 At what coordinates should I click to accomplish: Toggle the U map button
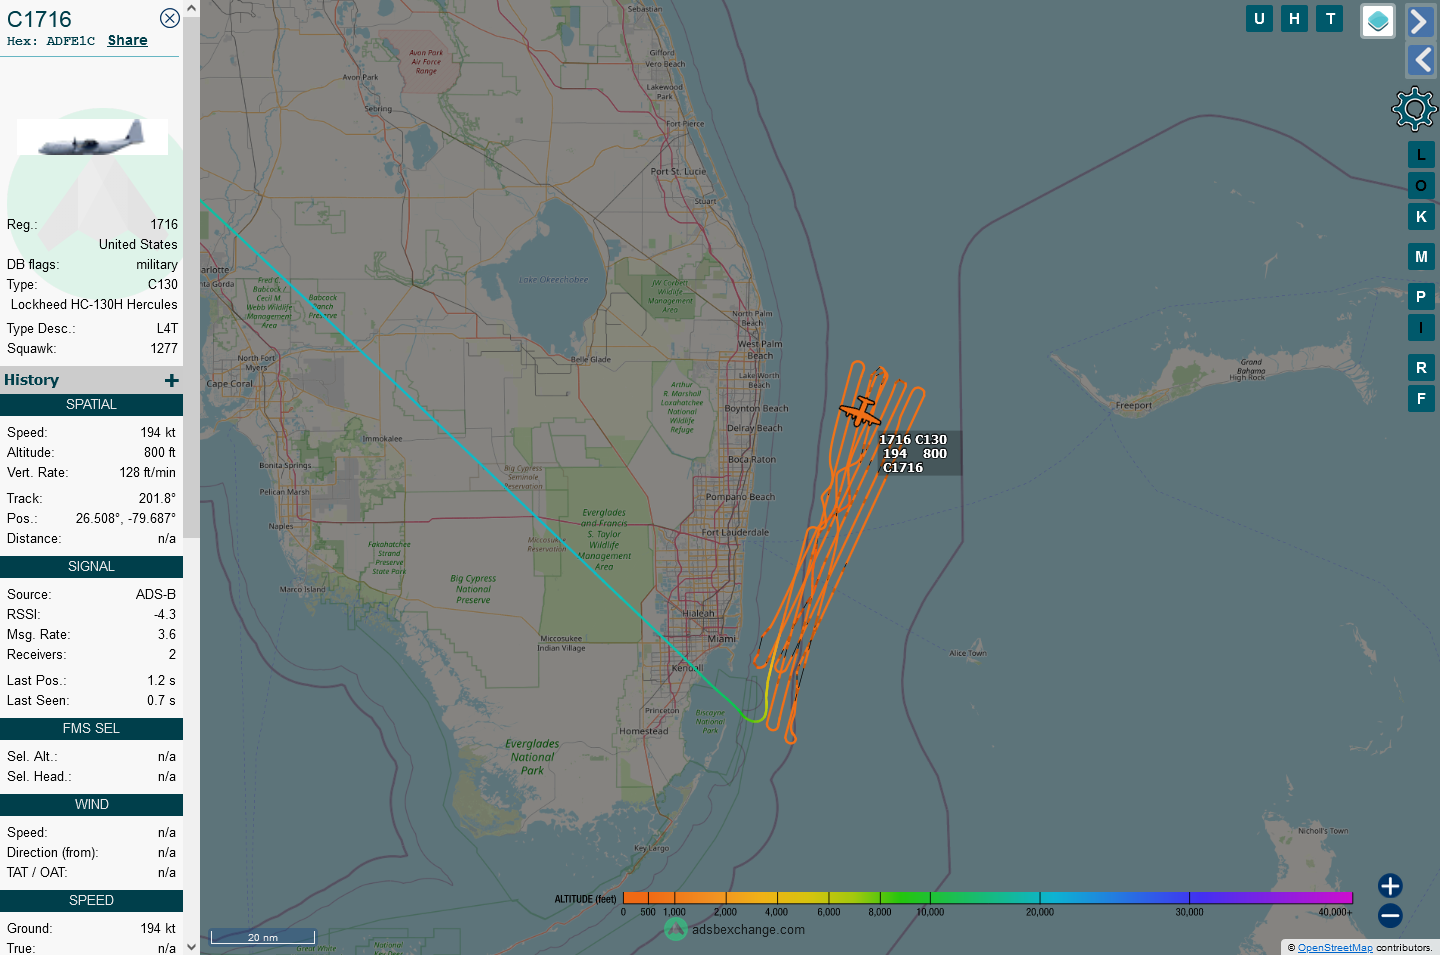[x=1259, y=18]
